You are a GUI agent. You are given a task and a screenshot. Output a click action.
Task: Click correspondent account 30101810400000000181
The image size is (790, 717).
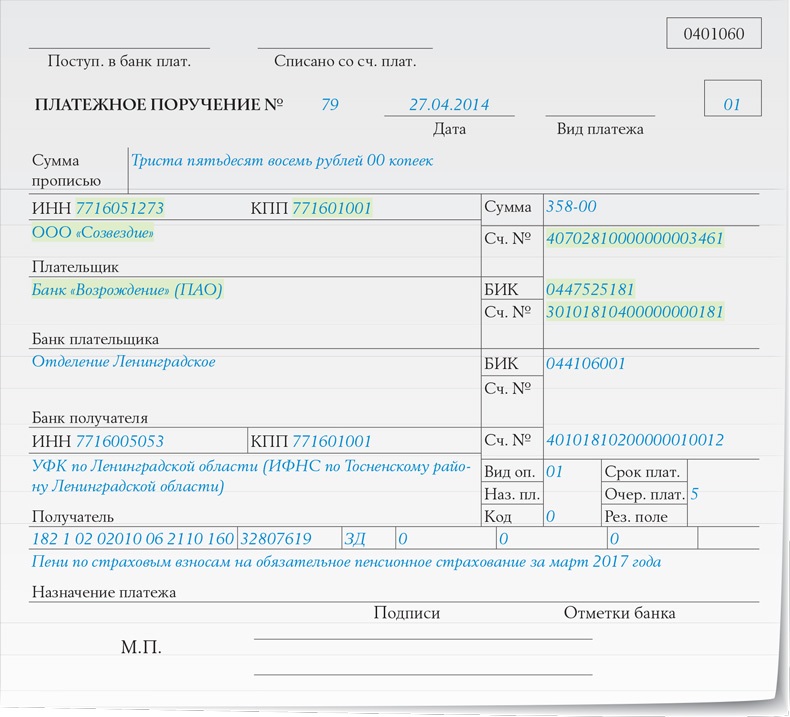(x=635, y=311)
